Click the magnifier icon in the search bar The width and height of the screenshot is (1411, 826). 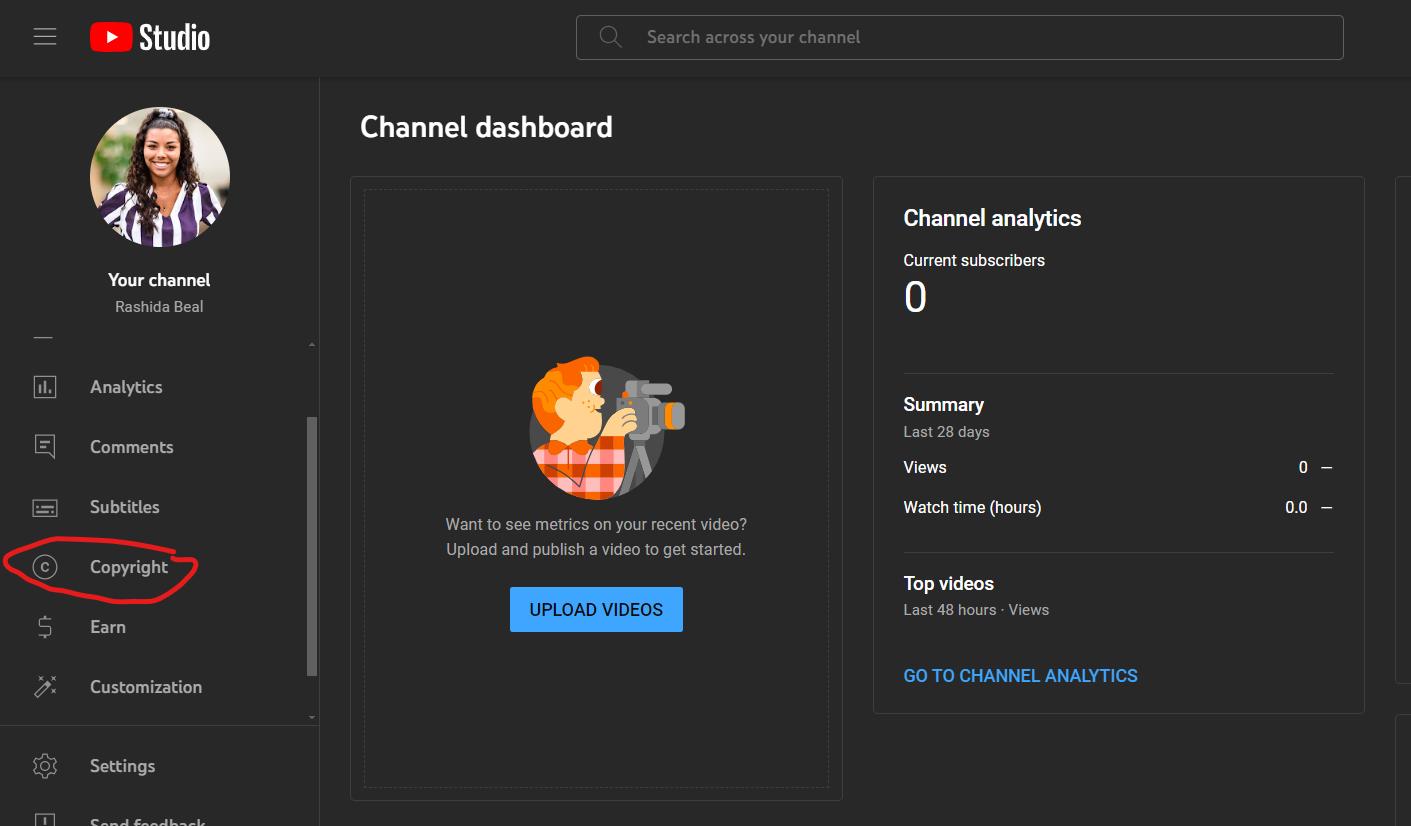coord(610,36)
